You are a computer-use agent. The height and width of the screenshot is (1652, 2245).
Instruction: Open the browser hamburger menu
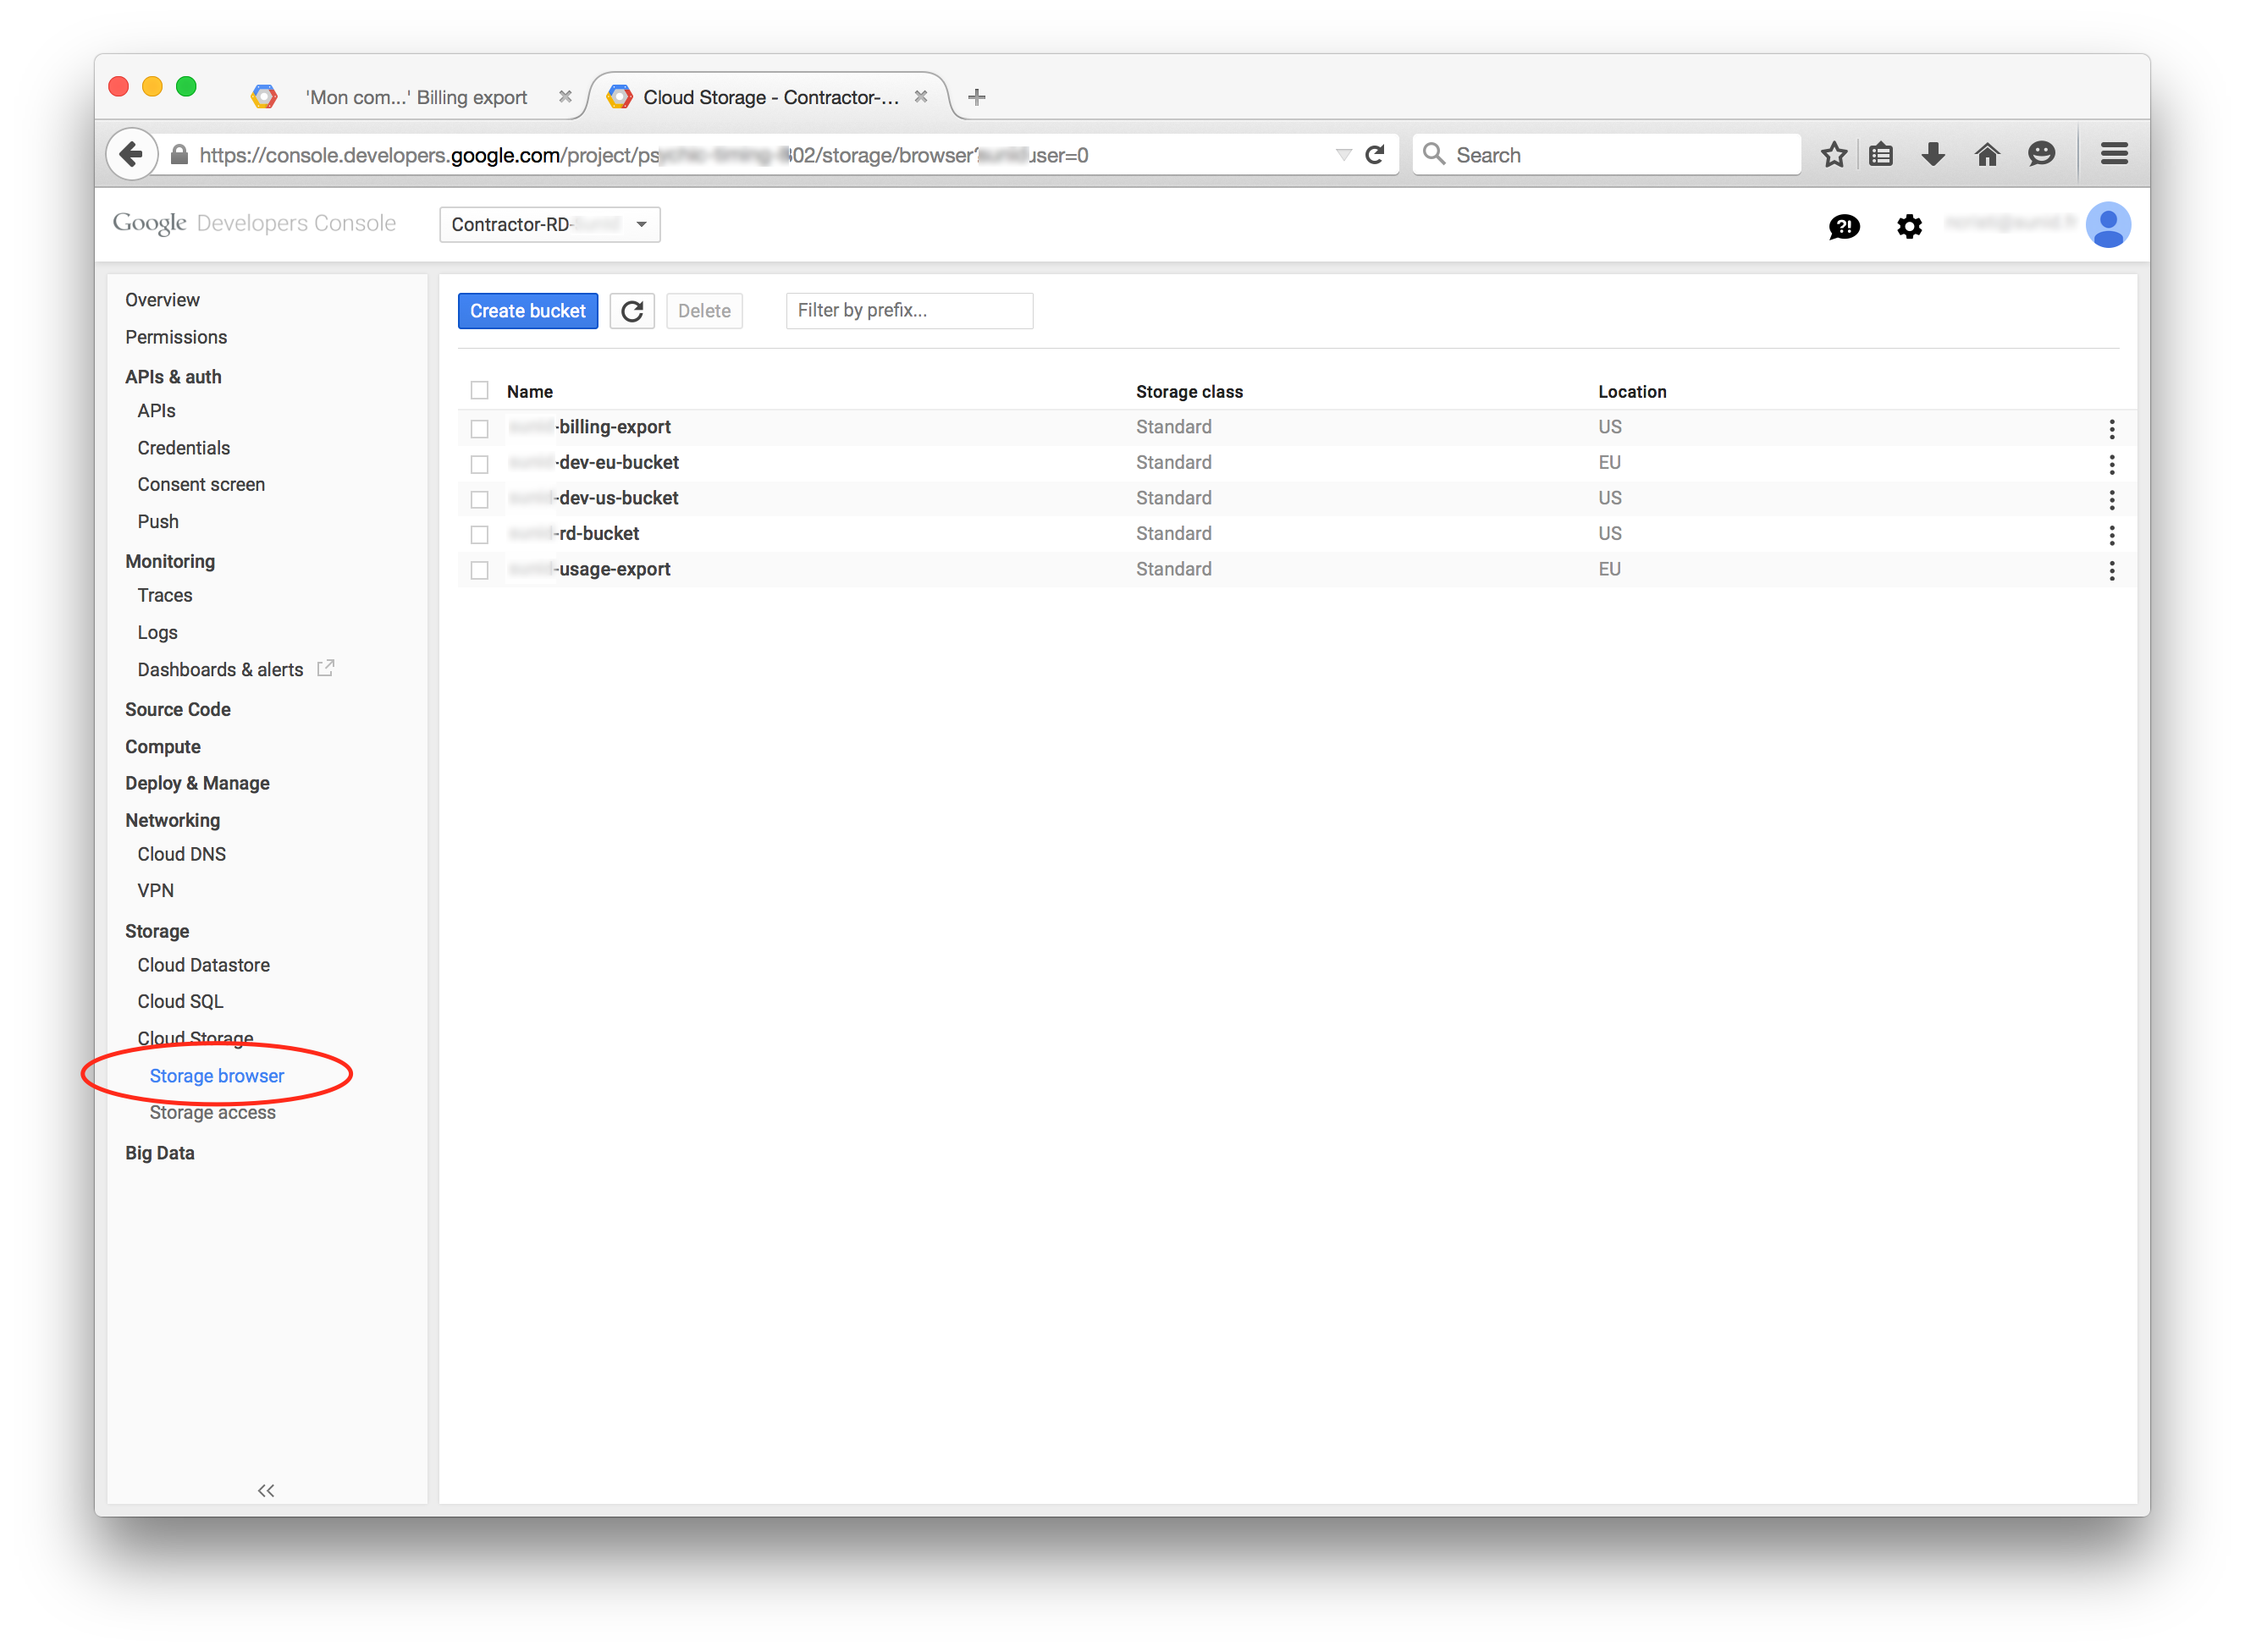(x=2113, y=154)
